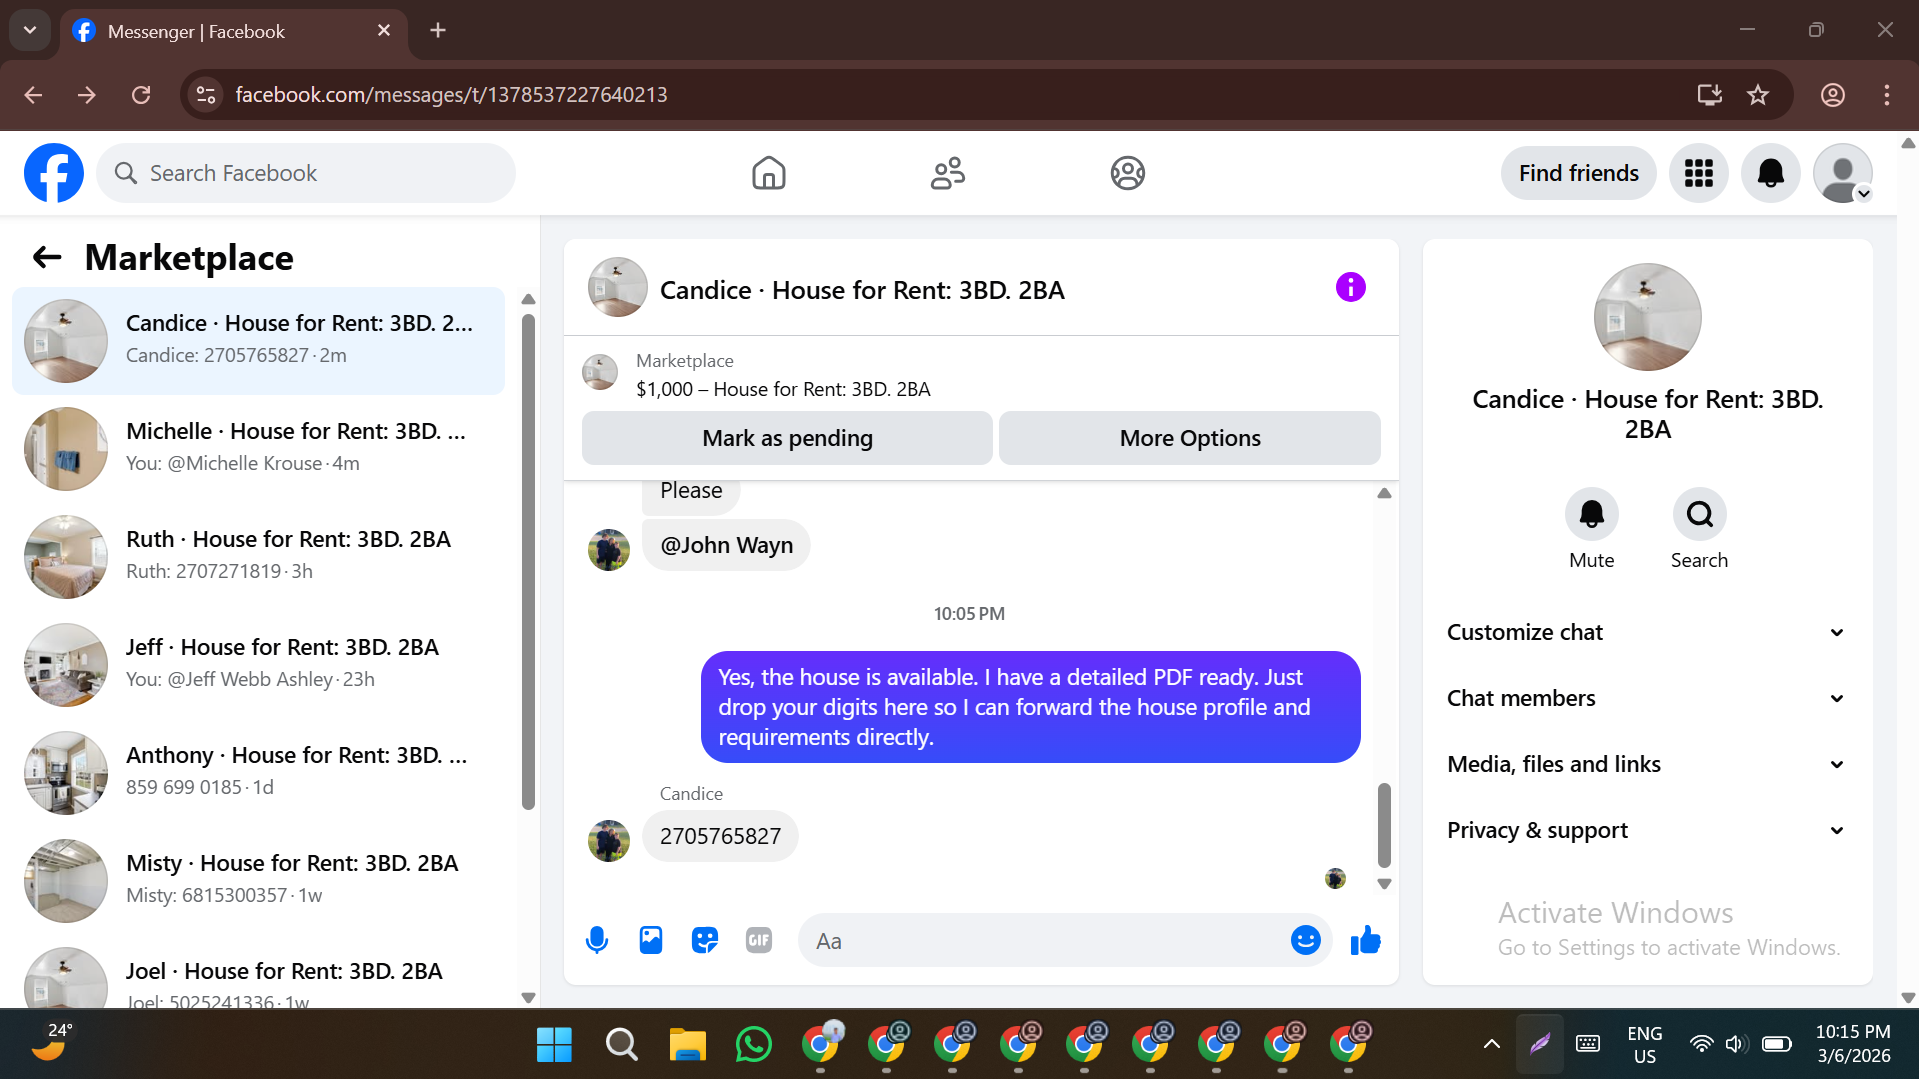
Task: Click the @John Wayn message bubble
Action: pos(726,545)
